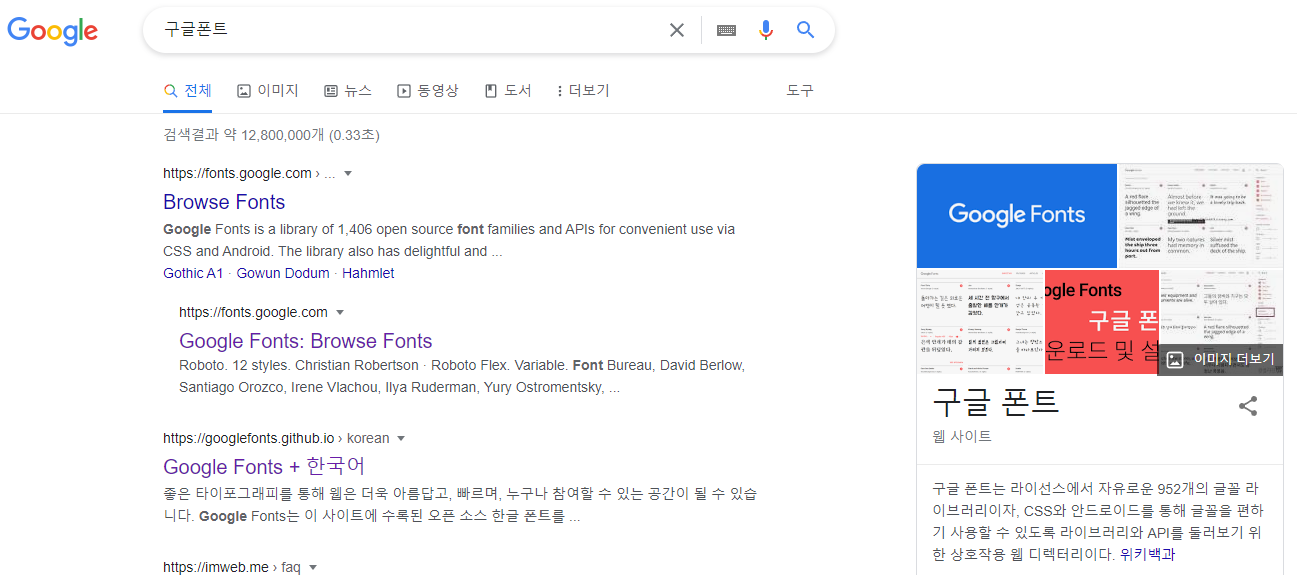
Task: Open the top-right font specimen thumbnail
Action: (x=1200, y=215)
